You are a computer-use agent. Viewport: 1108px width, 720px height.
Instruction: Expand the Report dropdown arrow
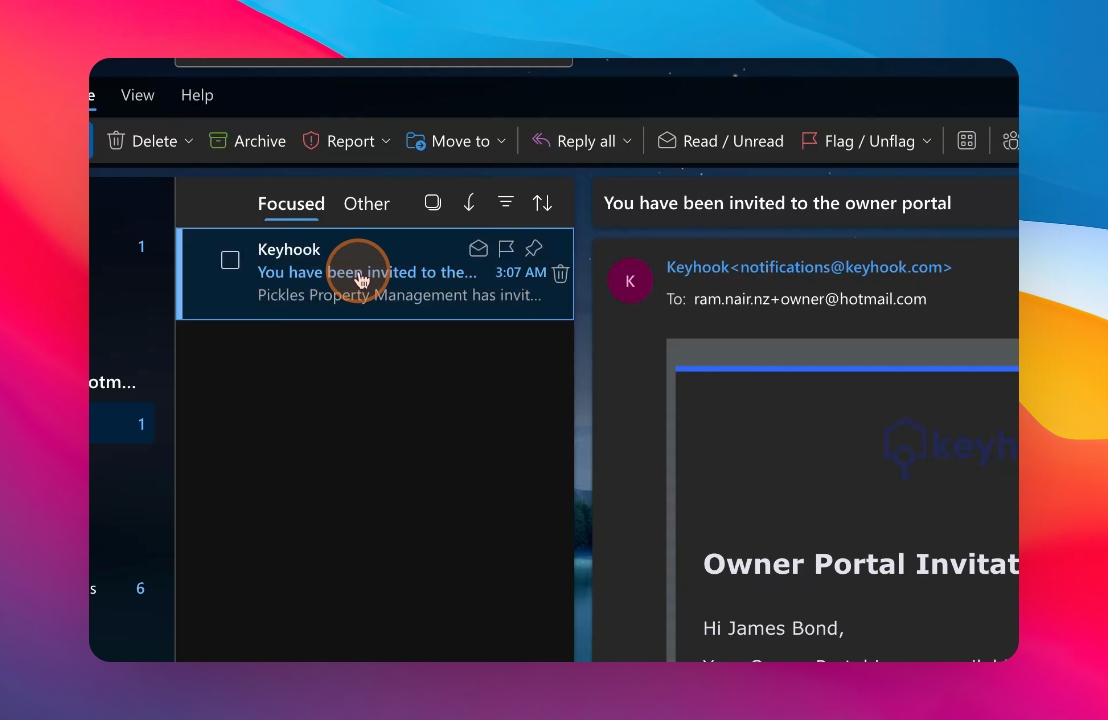386,141
